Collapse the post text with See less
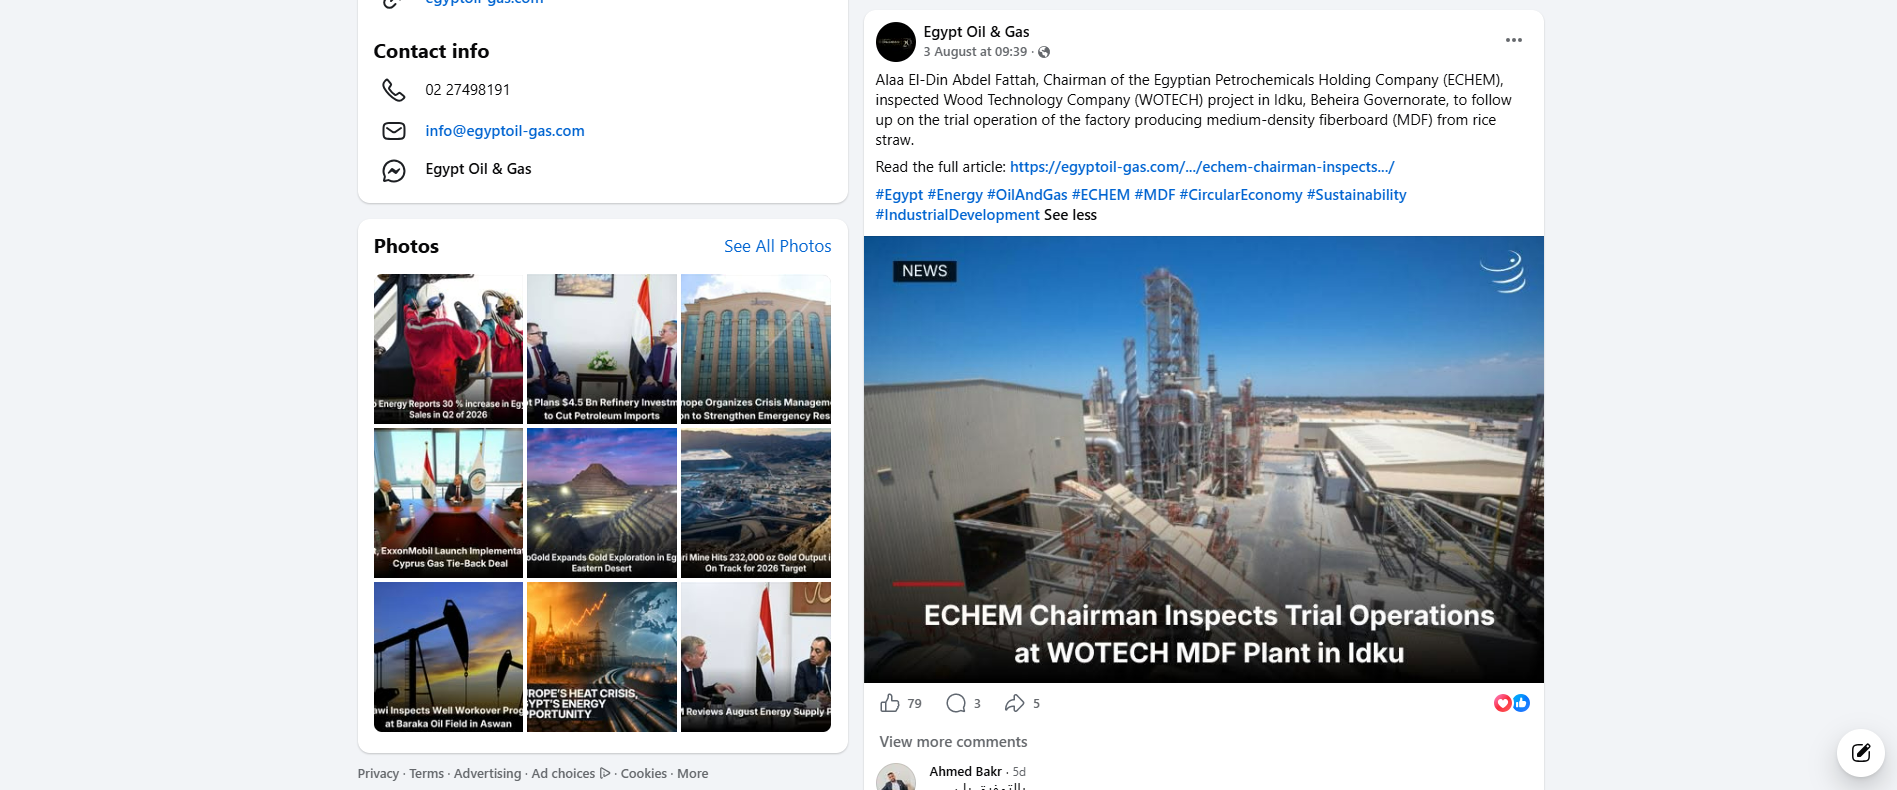Image resolution: width=1897 pixels, height=790 pixels. 1070,215
